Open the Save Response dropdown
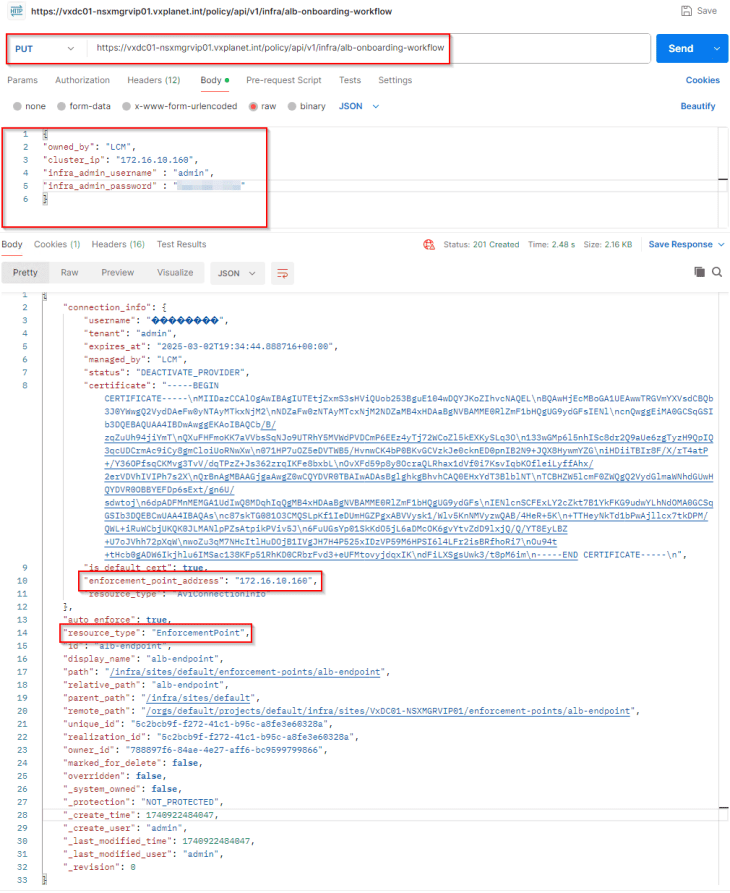The image size is (730, 893). pos(685,244)
